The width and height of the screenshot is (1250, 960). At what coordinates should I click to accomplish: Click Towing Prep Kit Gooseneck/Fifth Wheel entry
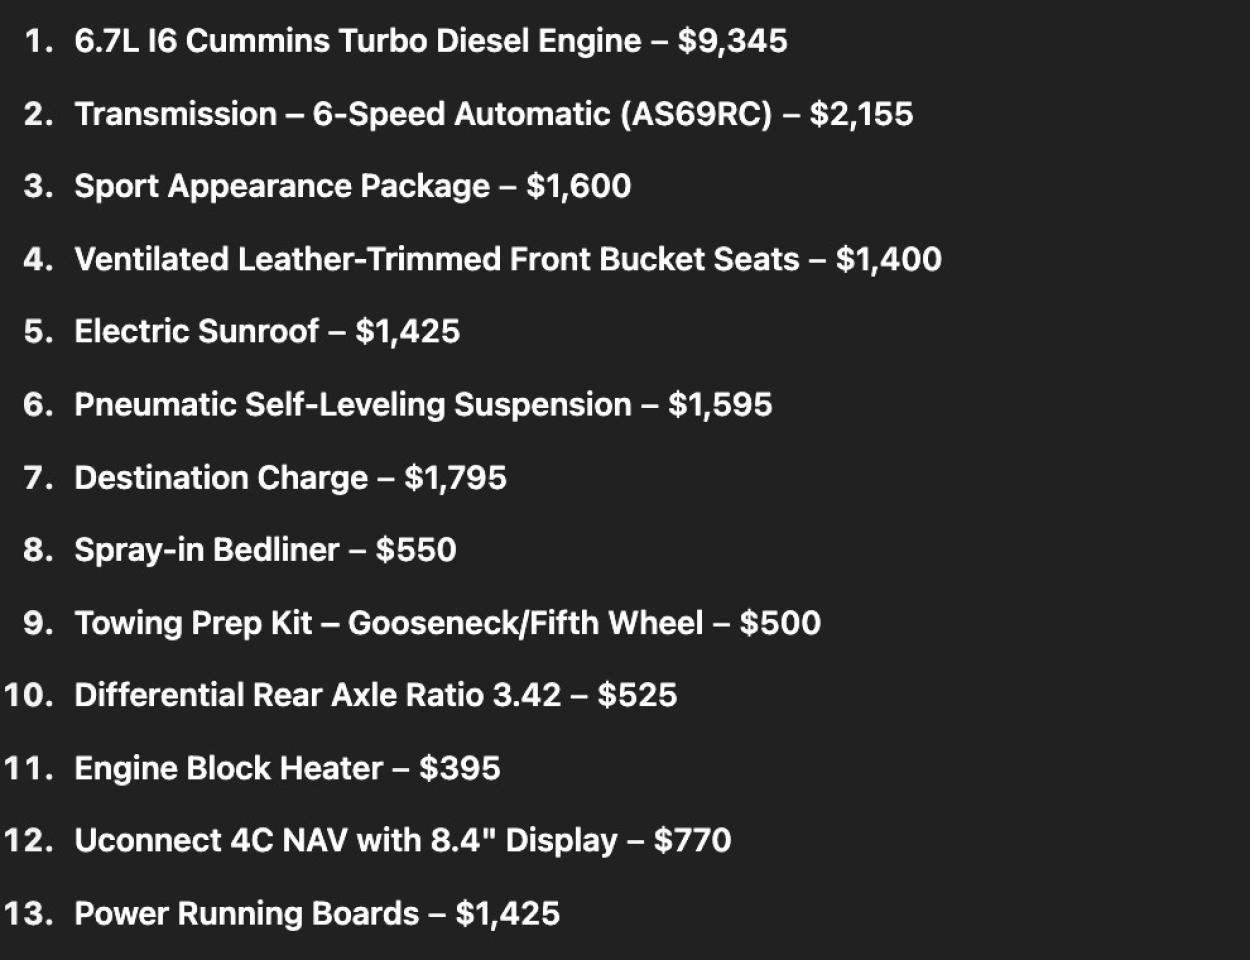pyautogui.click(x=448, y=623)
